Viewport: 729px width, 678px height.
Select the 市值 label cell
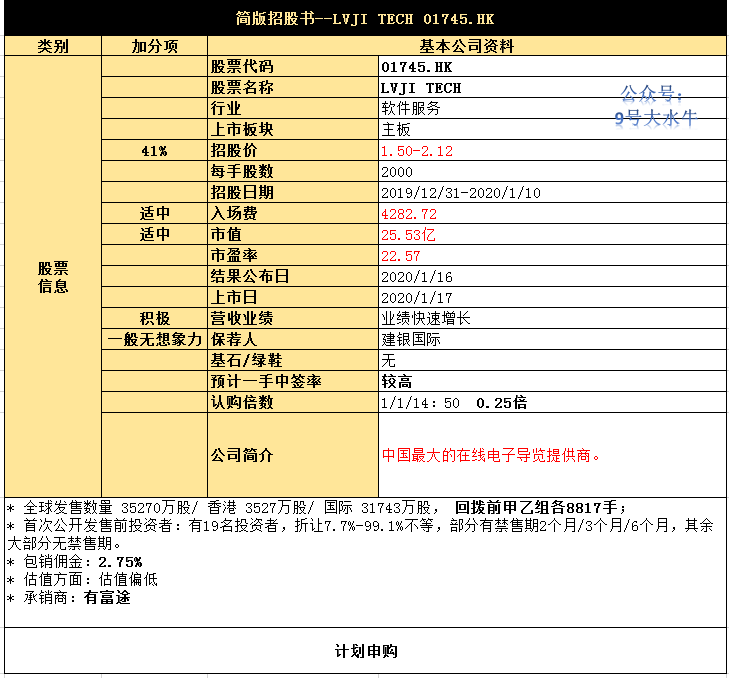[x=293, y=234]
